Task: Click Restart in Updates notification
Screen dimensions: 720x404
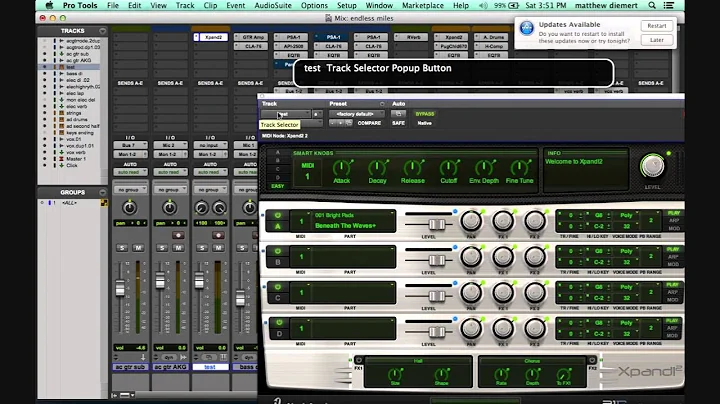Action: click(657, 26)
